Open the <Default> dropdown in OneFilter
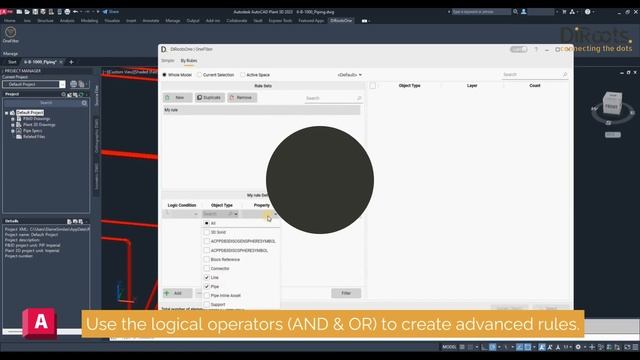 pos(349,75)
